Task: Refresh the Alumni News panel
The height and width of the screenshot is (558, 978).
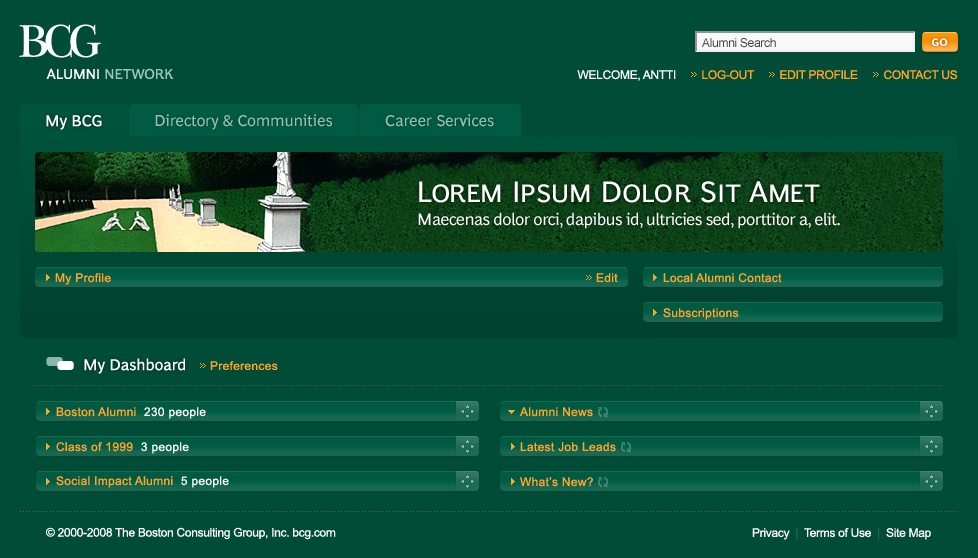Action: coord(604,412)
